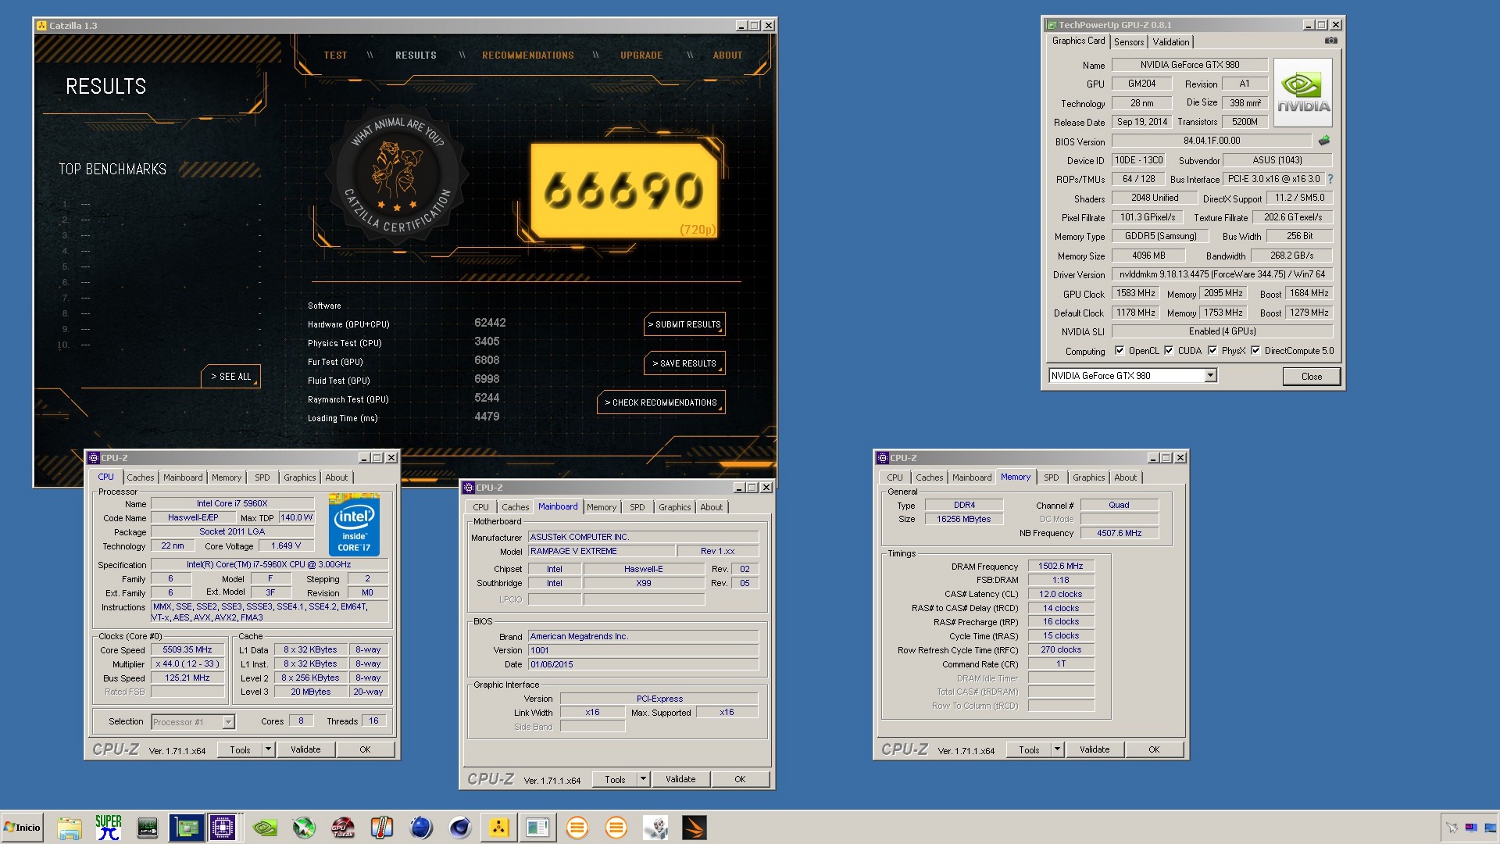Viewport: 1500px width, 844px height.
Task: Click Validate in the Memory CPU-Z window
Action: 1094,749
